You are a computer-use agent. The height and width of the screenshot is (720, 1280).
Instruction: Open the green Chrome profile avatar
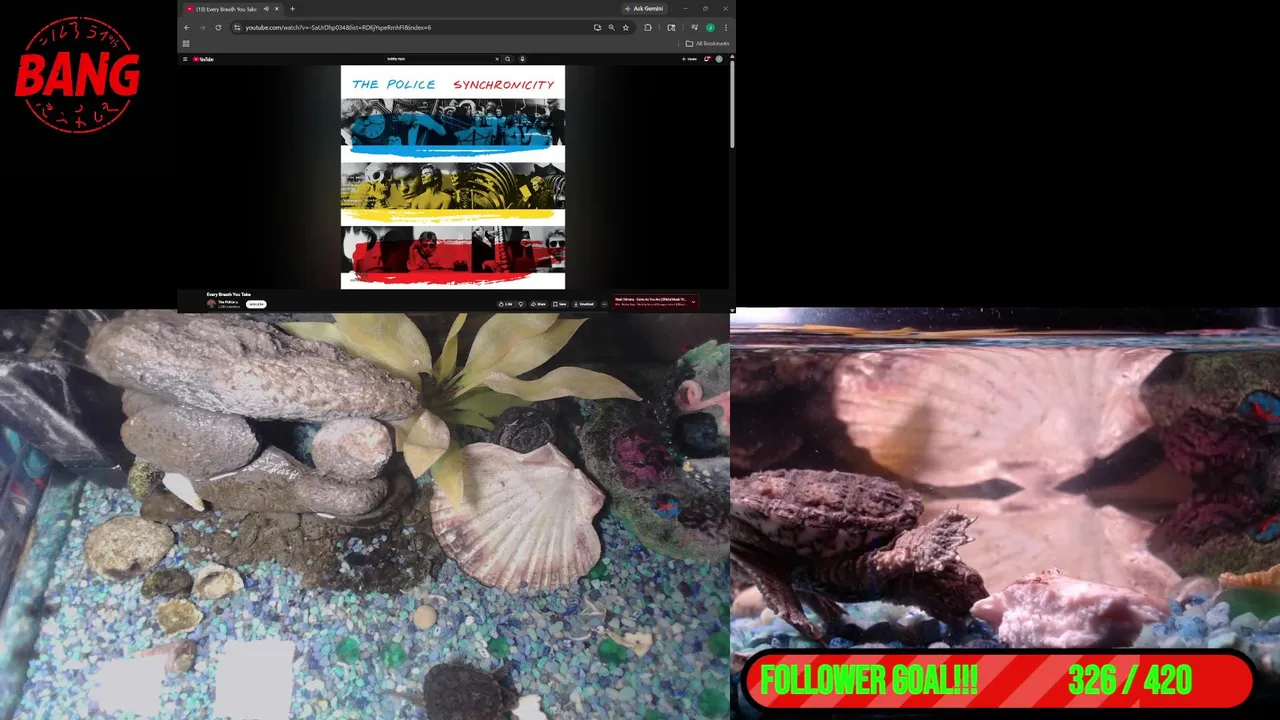[710, 28]
